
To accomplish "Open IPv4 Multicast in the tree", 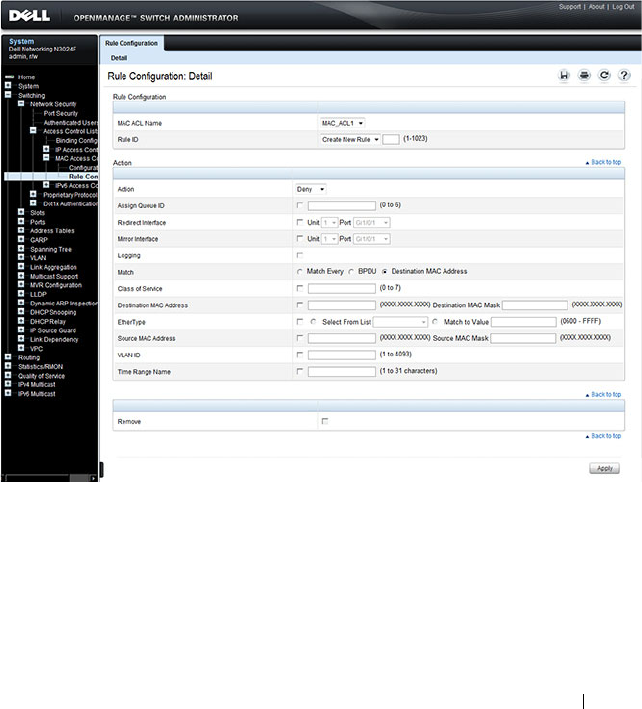I will [x=36, y=385].
